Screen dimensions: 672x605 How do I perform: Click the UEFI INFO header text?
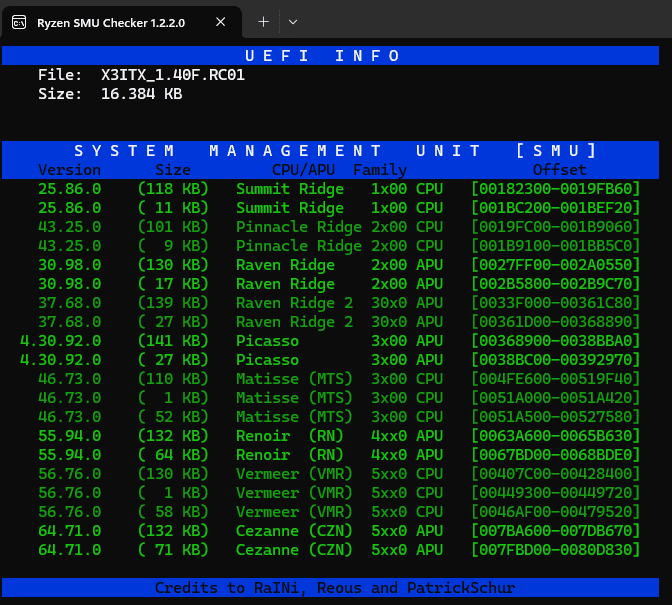click(x=322, y=56)
